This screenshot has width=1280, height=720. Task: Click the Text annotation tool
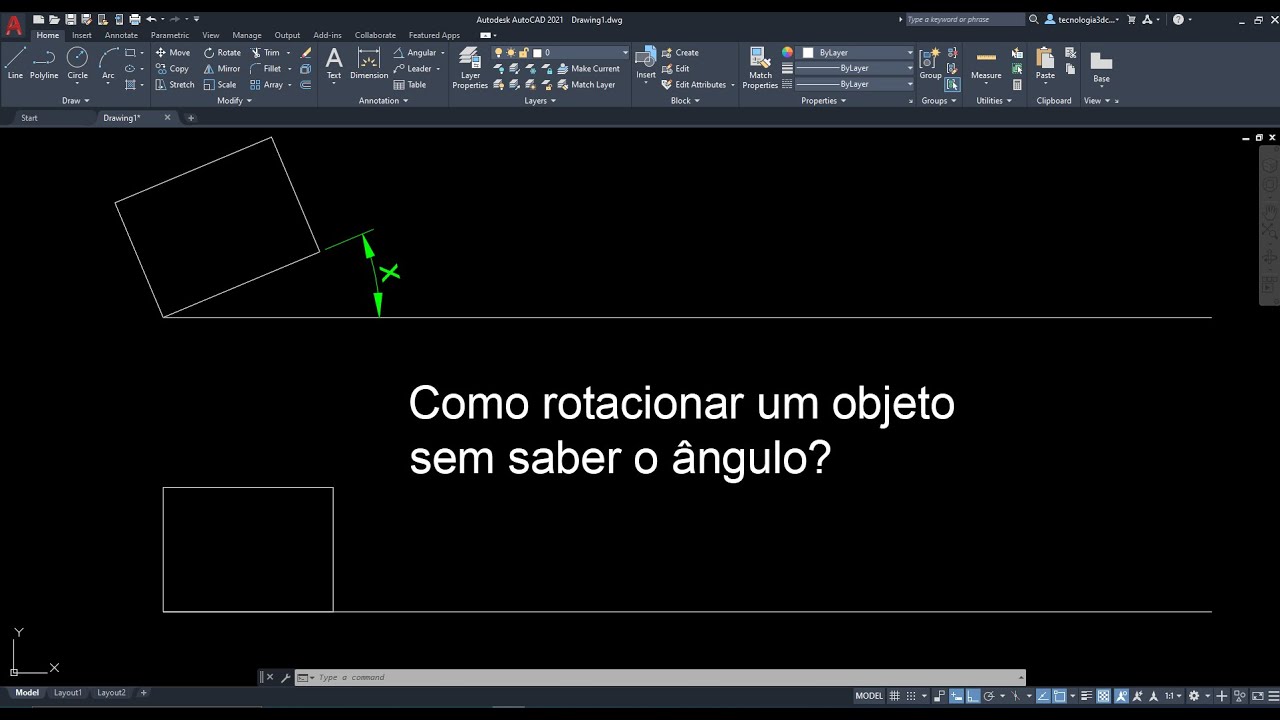(334, 63)
